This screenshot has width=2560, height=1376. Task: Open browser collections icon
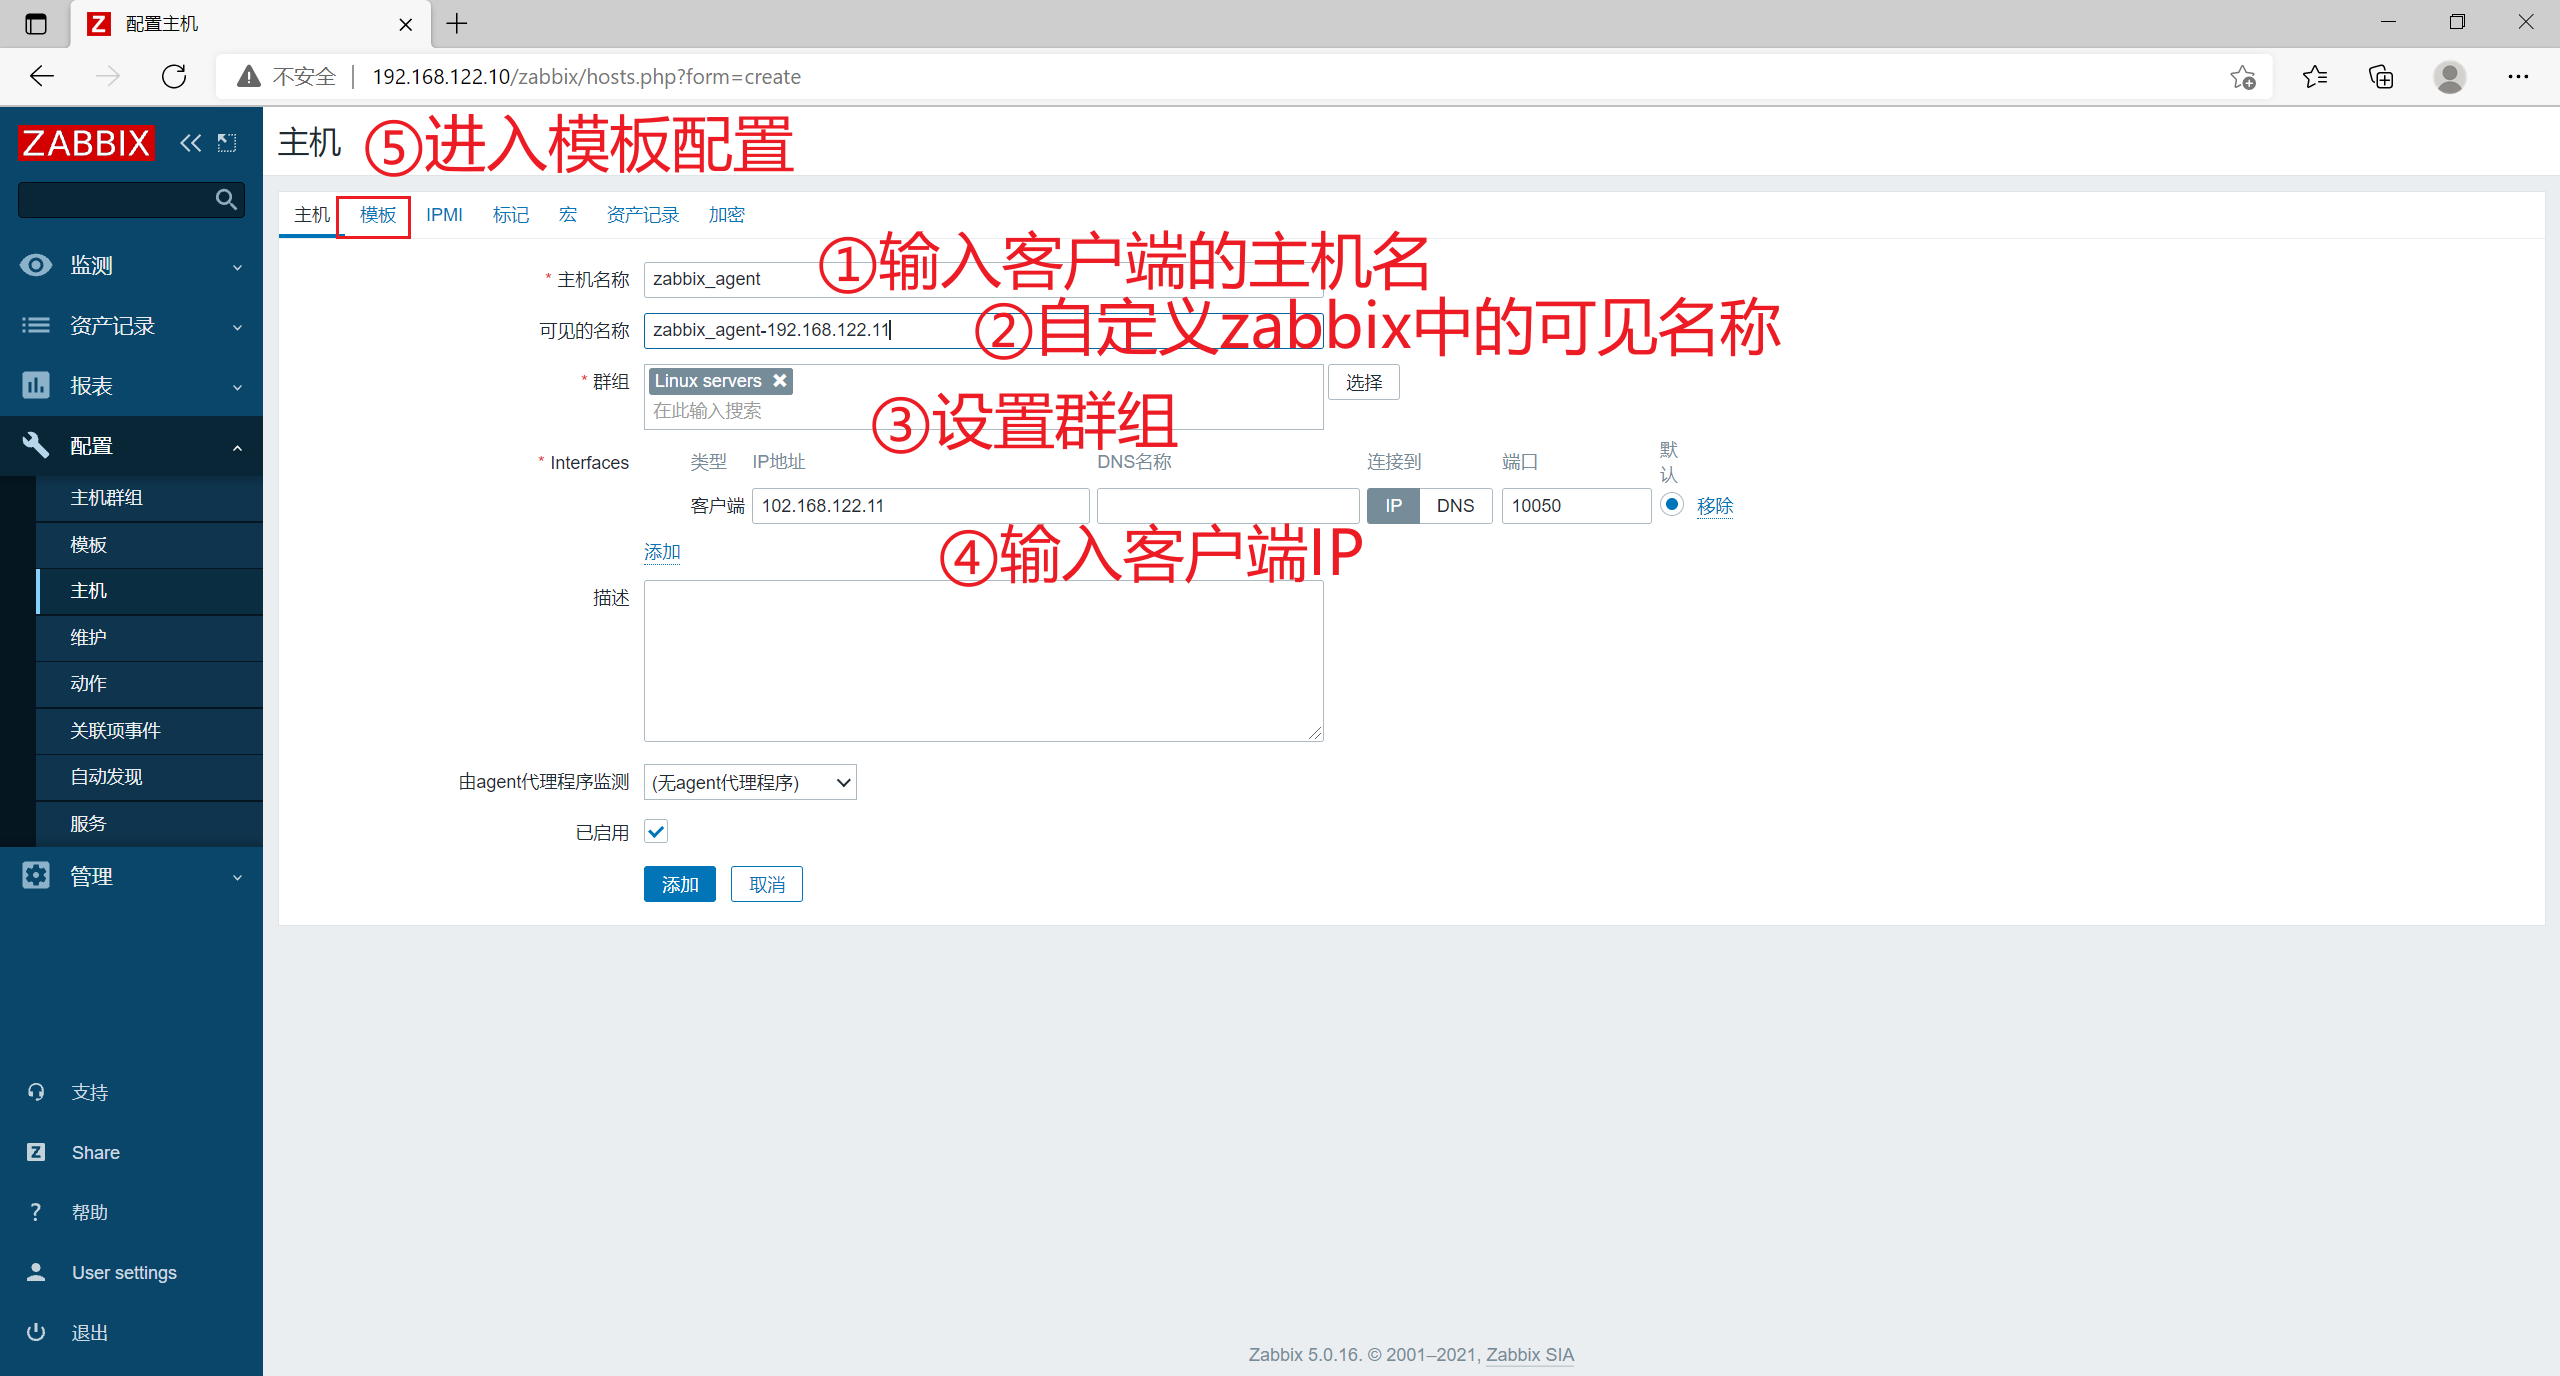click(2381, 76)
